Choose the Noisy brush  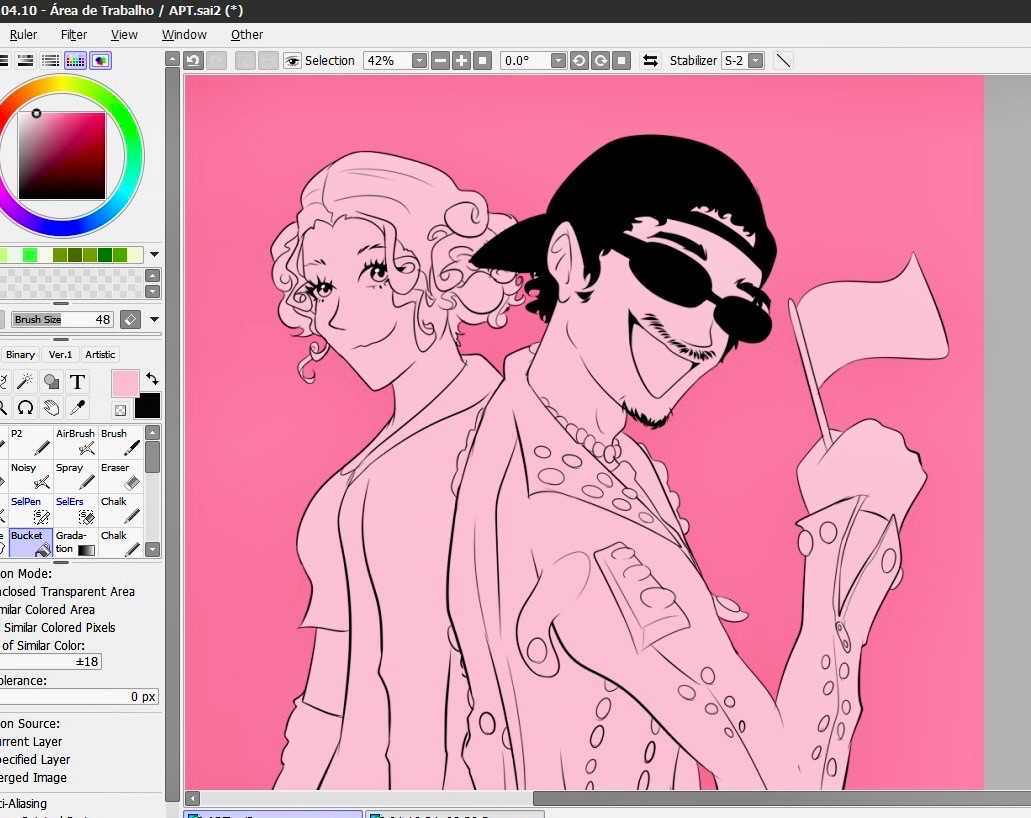pos(30,476)
